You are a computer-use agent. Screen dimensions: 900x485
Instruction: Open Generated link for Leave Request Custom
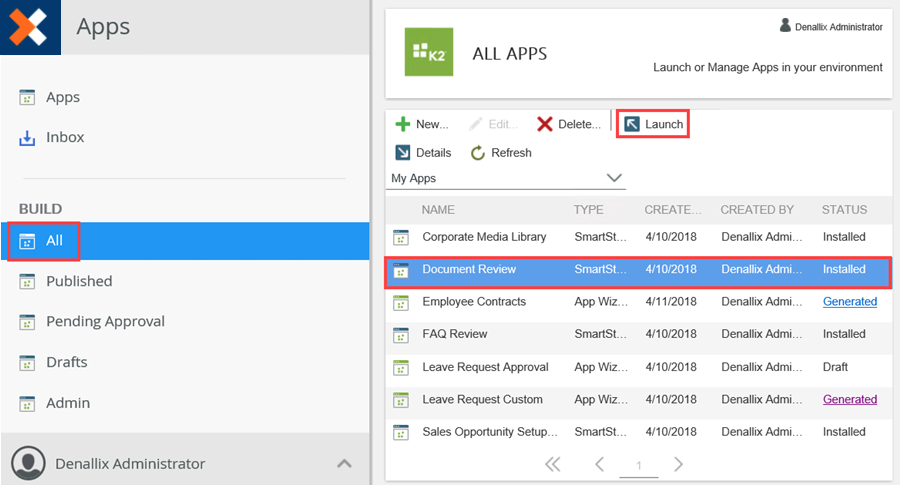click(x=850, y=399)
